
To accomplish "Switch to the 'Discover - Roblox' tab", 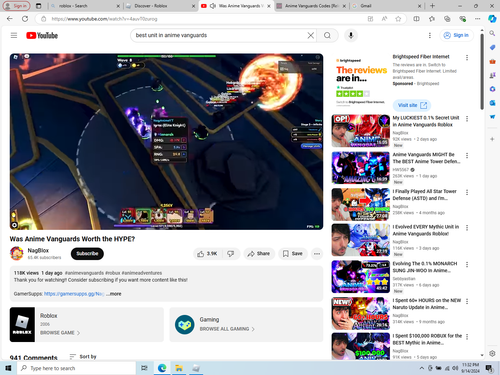I will tap(159, 6).
